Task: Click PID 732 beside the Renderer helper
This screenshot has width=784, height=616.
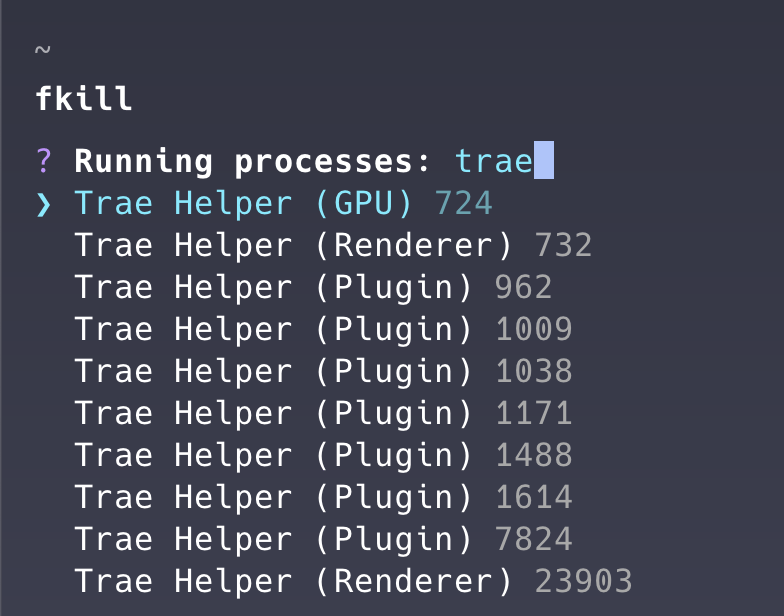Action: 563,246
